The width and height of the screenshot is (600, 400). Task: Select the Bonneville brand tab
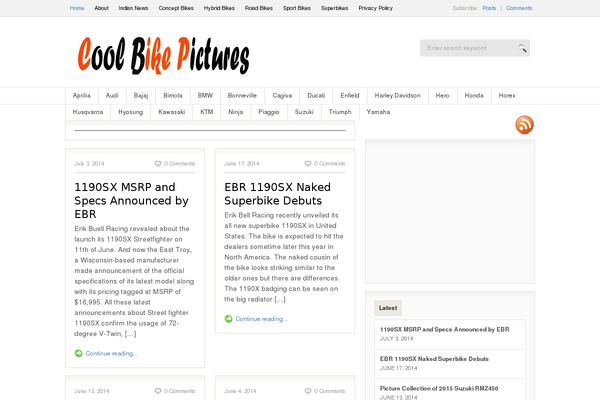[x=242, y=95]
